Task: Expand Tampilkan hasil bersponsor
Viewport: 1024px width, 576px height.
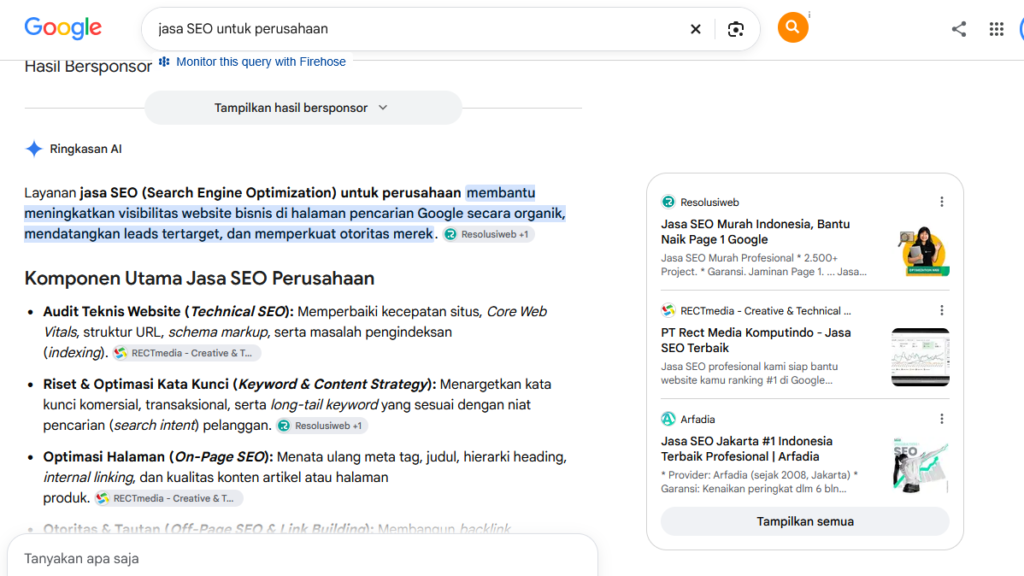Action: coord(303,108)
